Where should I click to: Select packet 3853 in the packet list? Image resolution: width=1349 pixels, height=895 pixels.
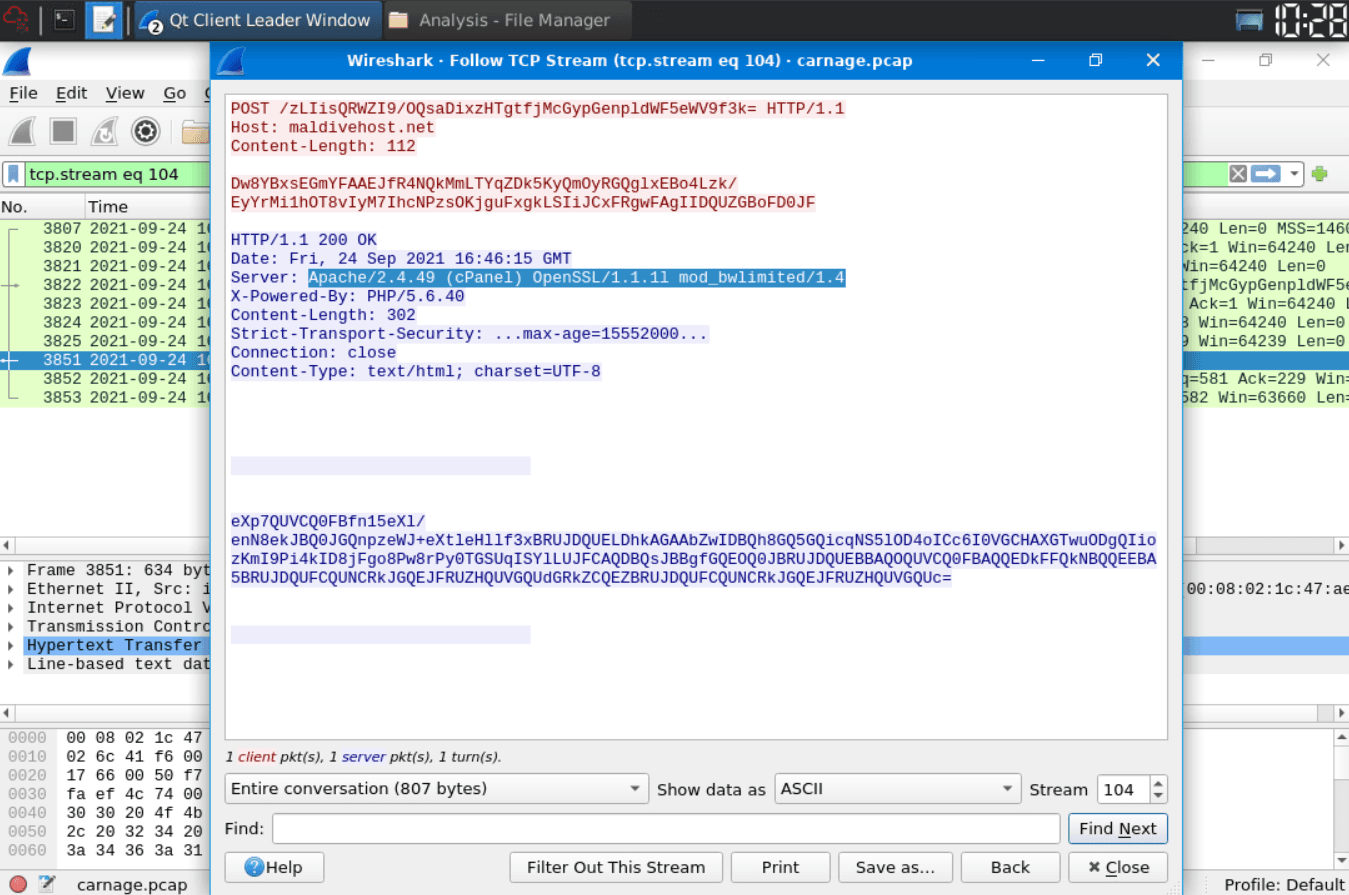click(x=105, y=398)
